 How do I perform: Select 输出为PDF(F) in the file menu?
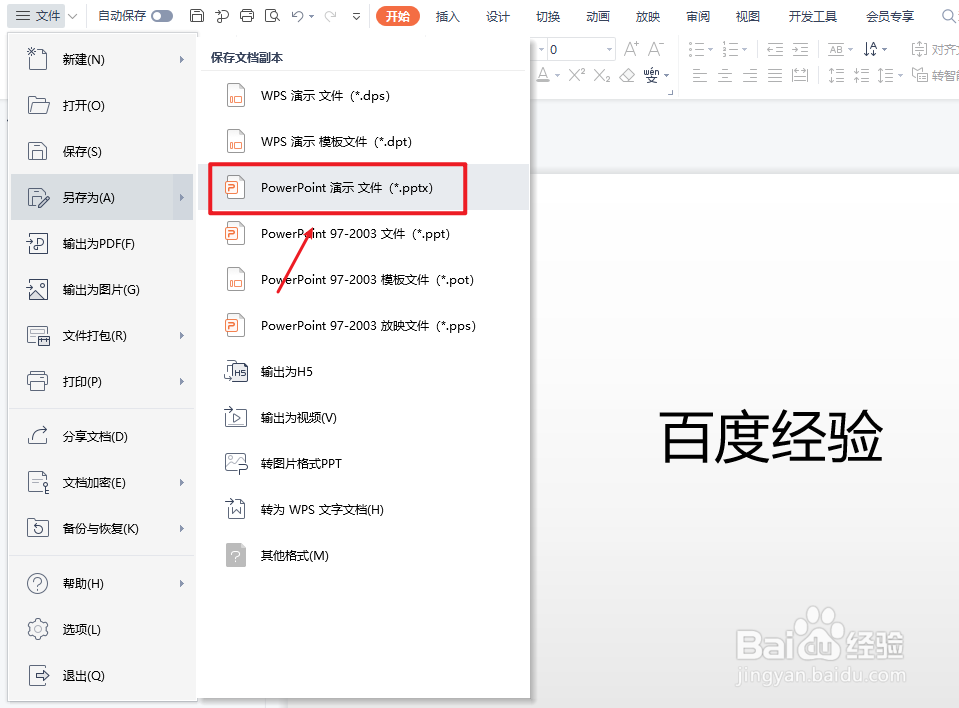pyautogui.click(x=102, y=243)
